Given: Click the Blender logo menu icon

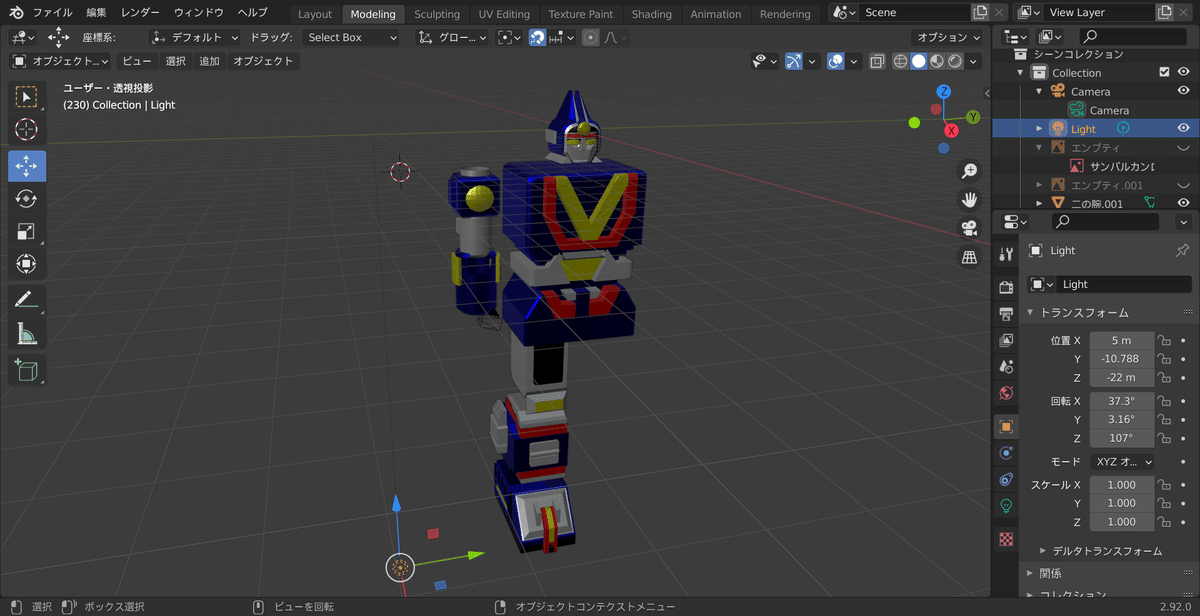Looking at the screenshot, I should [x=15, y=13].
